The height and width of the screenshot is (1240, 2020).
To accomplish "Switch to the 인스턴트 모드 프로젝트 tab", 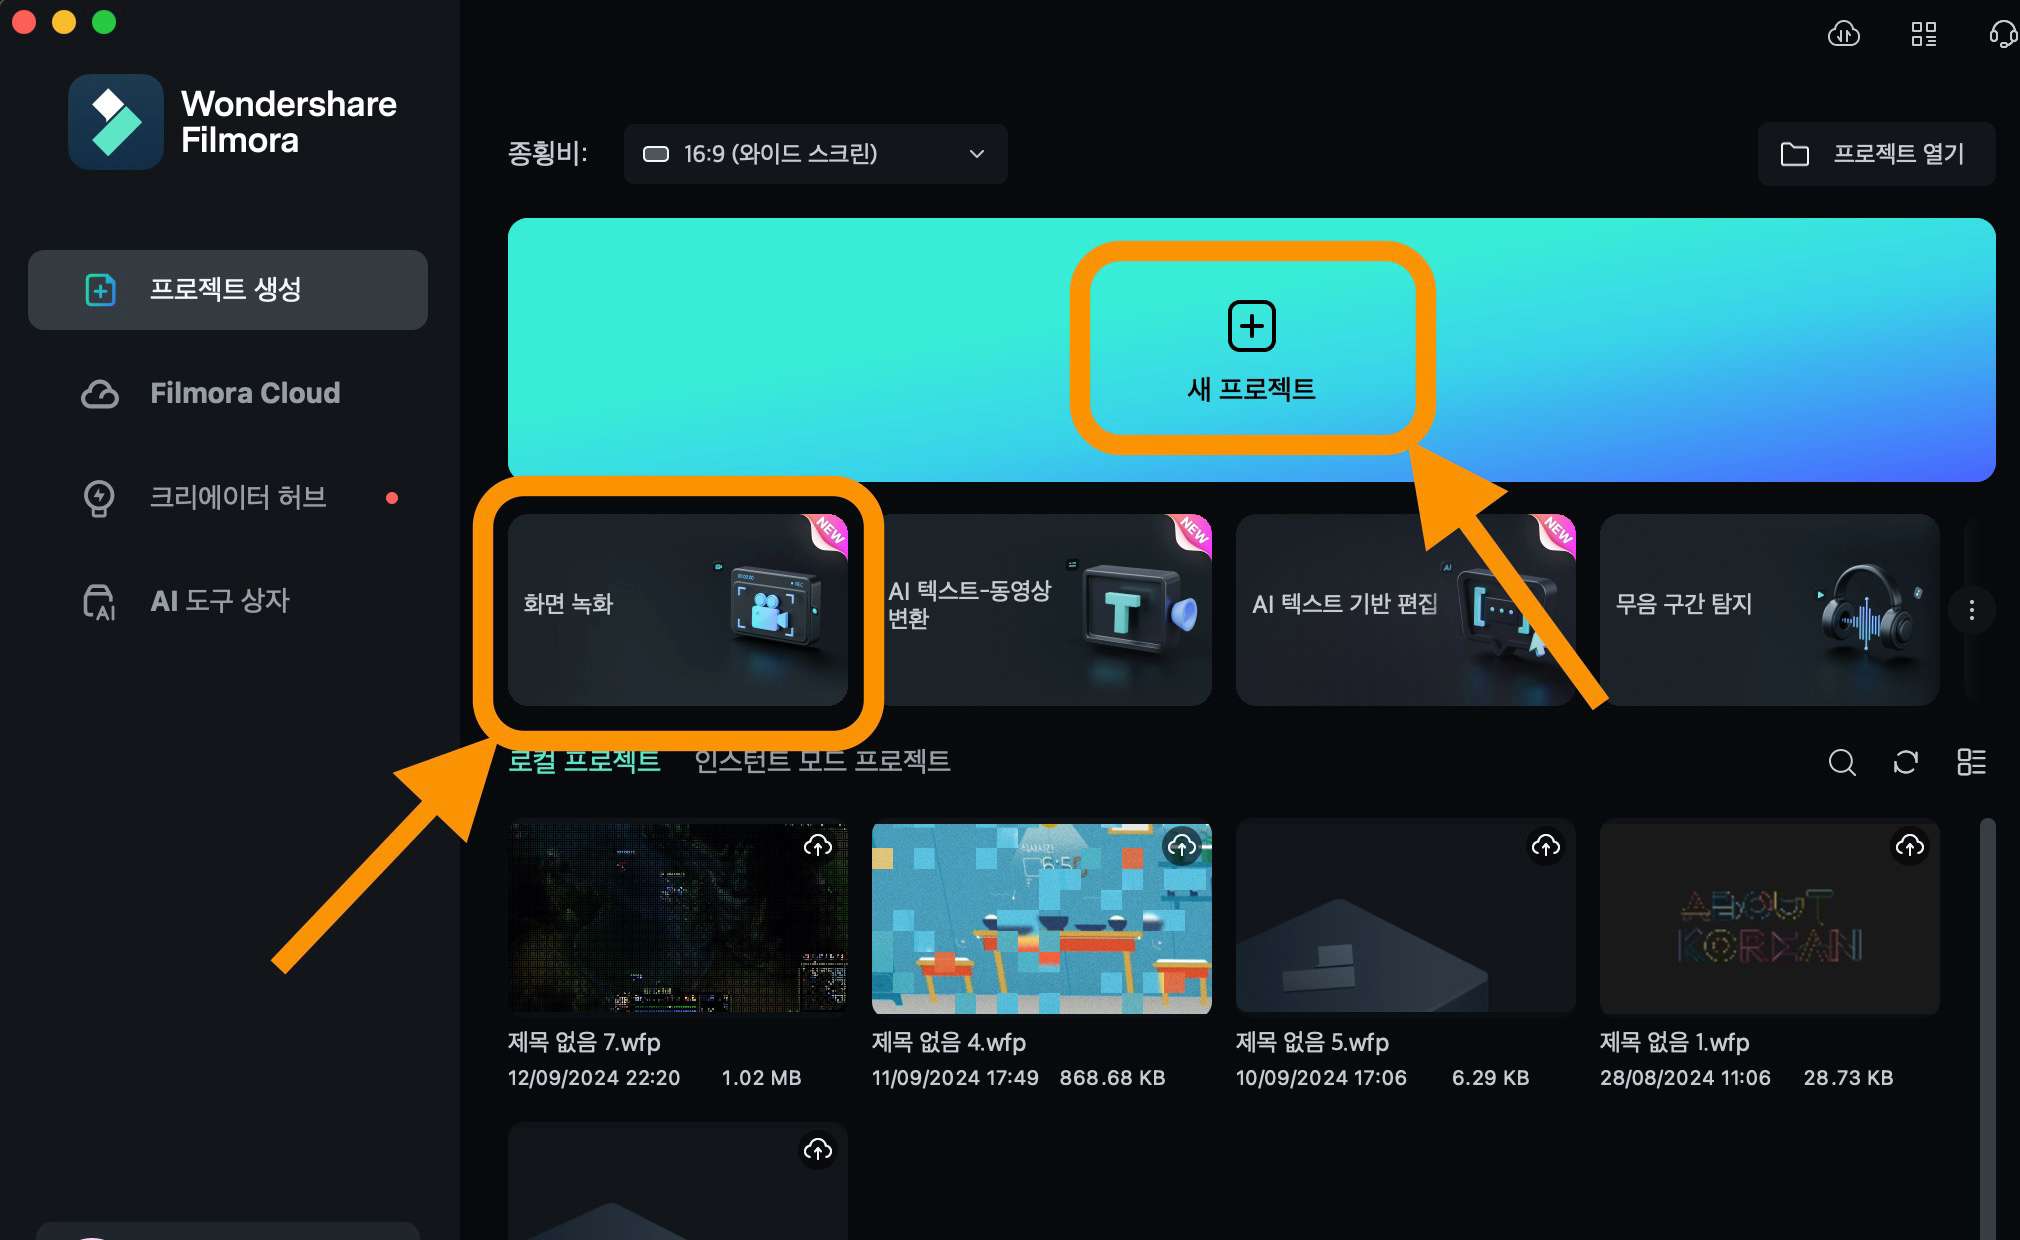I will click(x=822, y=761).
